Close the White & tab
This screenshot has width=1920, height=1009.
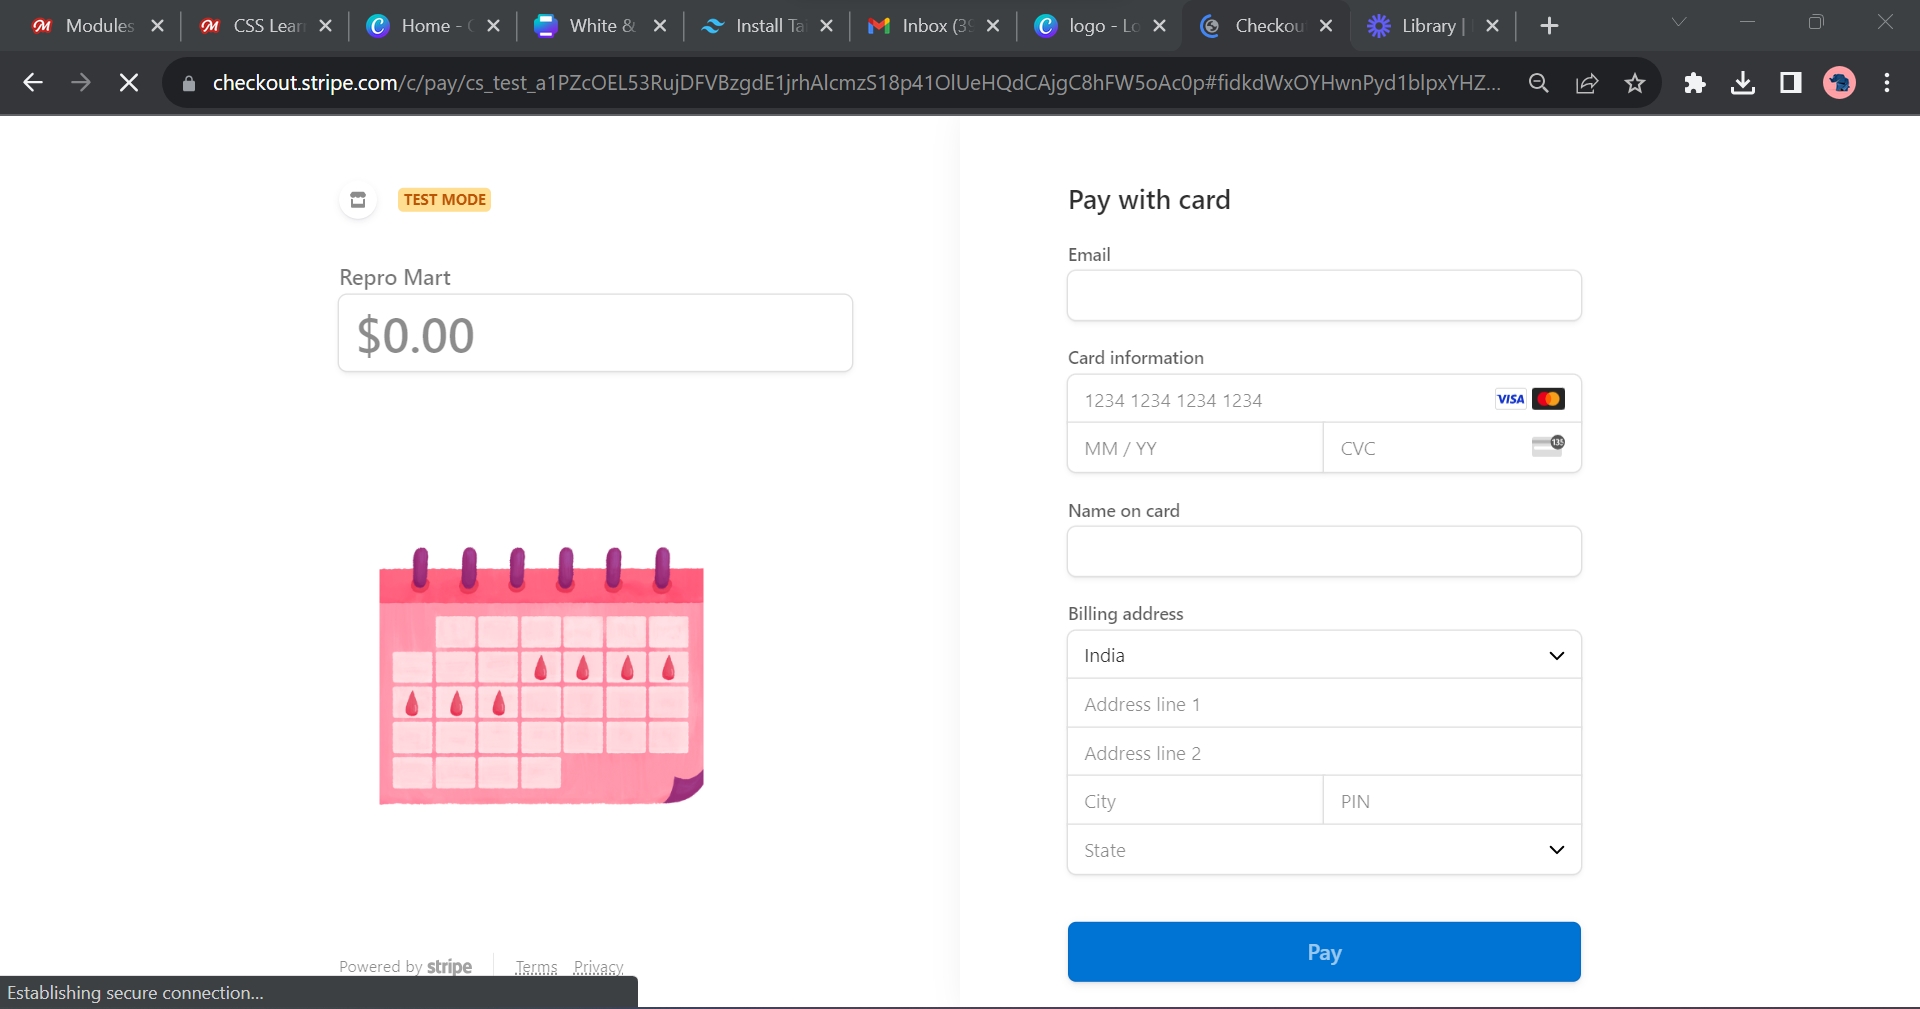[x=660, y=26]
